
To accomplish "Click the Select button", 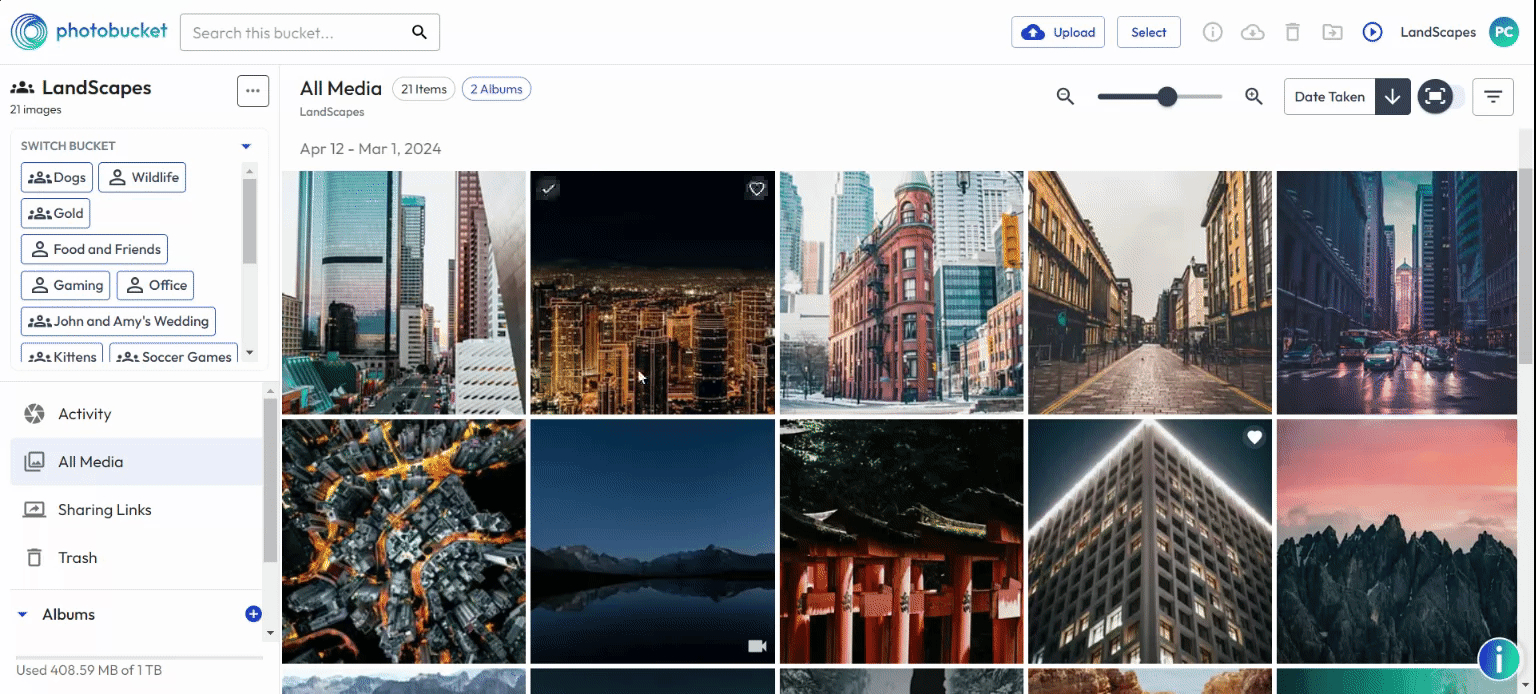I will pos(1149,32).
